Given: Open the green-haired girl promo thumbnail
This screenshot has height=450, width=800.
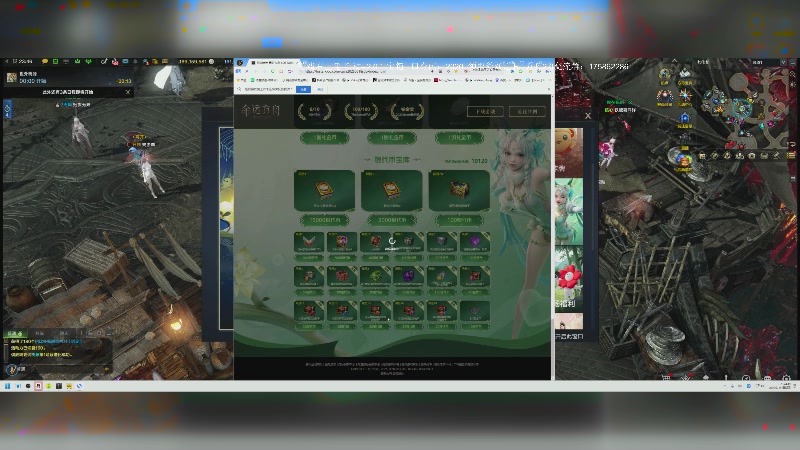Looking at the screenshot, I should tap(569, 211).
